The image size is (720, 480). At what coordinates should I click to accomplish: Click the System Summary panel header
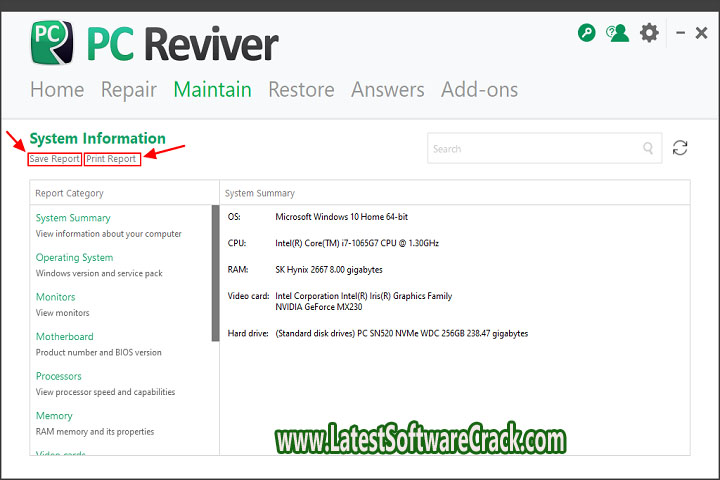coord(260,193)
